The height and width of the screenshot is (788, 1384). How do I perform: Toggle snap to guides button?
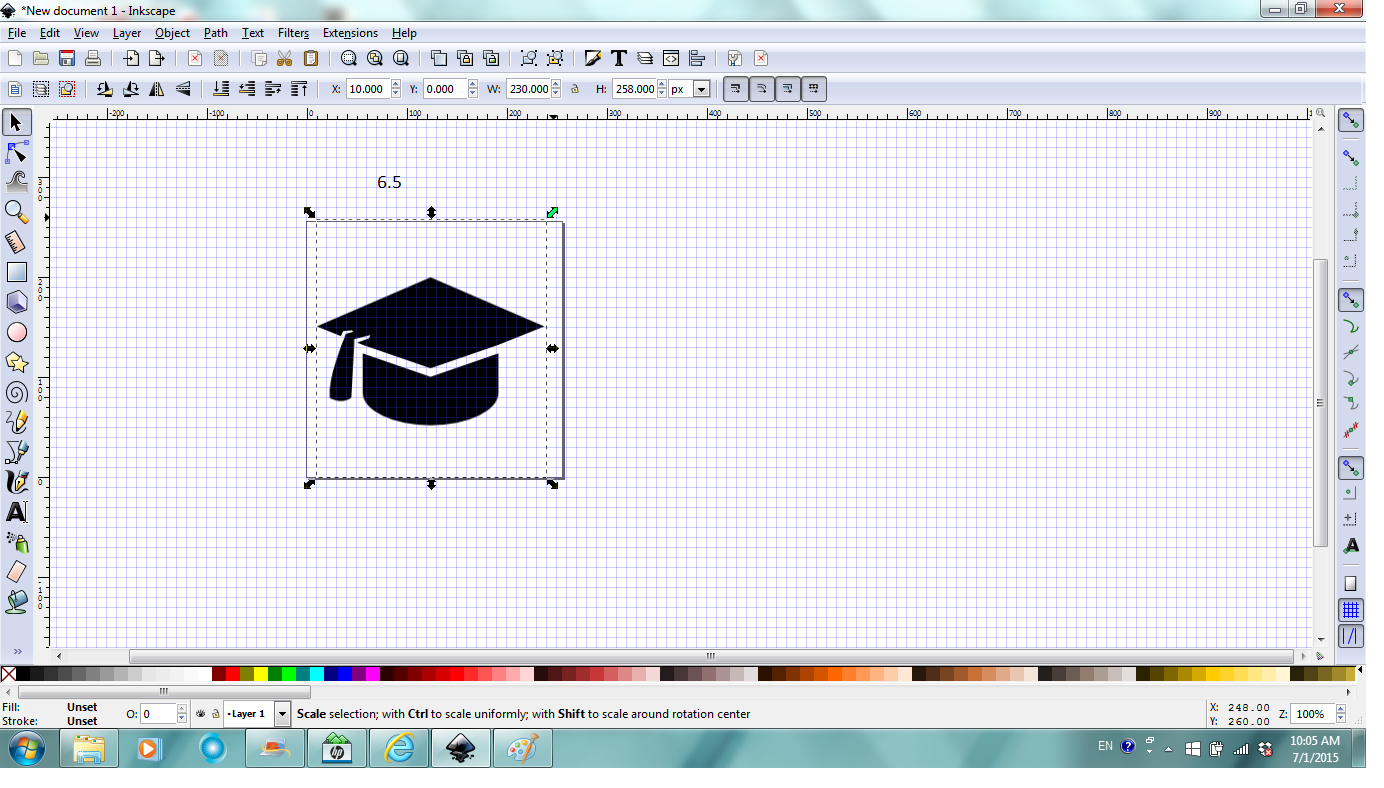1351,635
